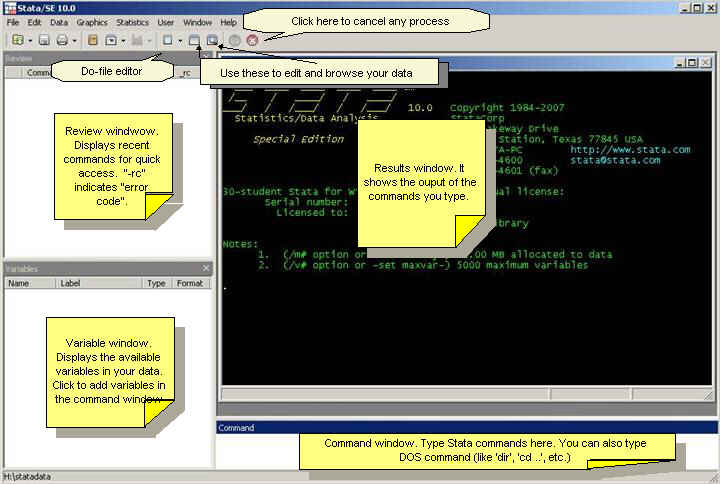Viewport: 720px width, 484px height.
Task: Expand the dropdown arrow beside the Print icon
Action: point(75,40)
